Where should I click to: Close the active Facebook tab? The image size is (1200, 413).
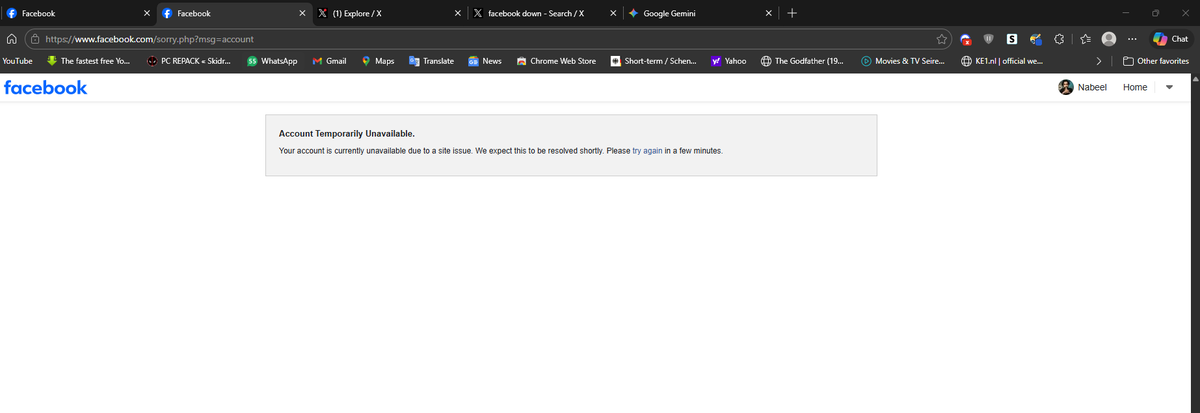click(302, 14)
